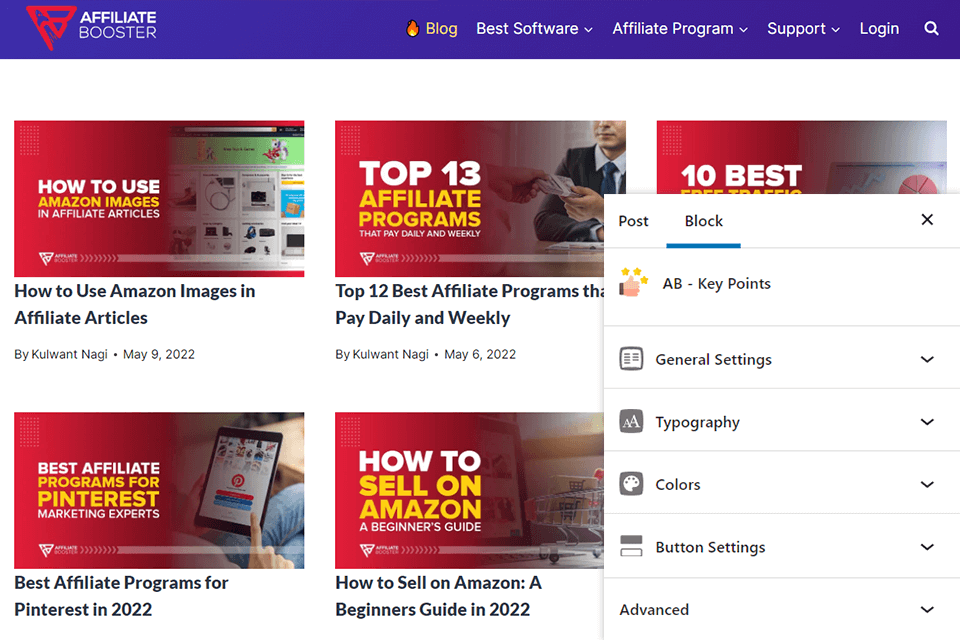Expand the Colors section chevron
This screenshot has width=960, height=640.
927,484
